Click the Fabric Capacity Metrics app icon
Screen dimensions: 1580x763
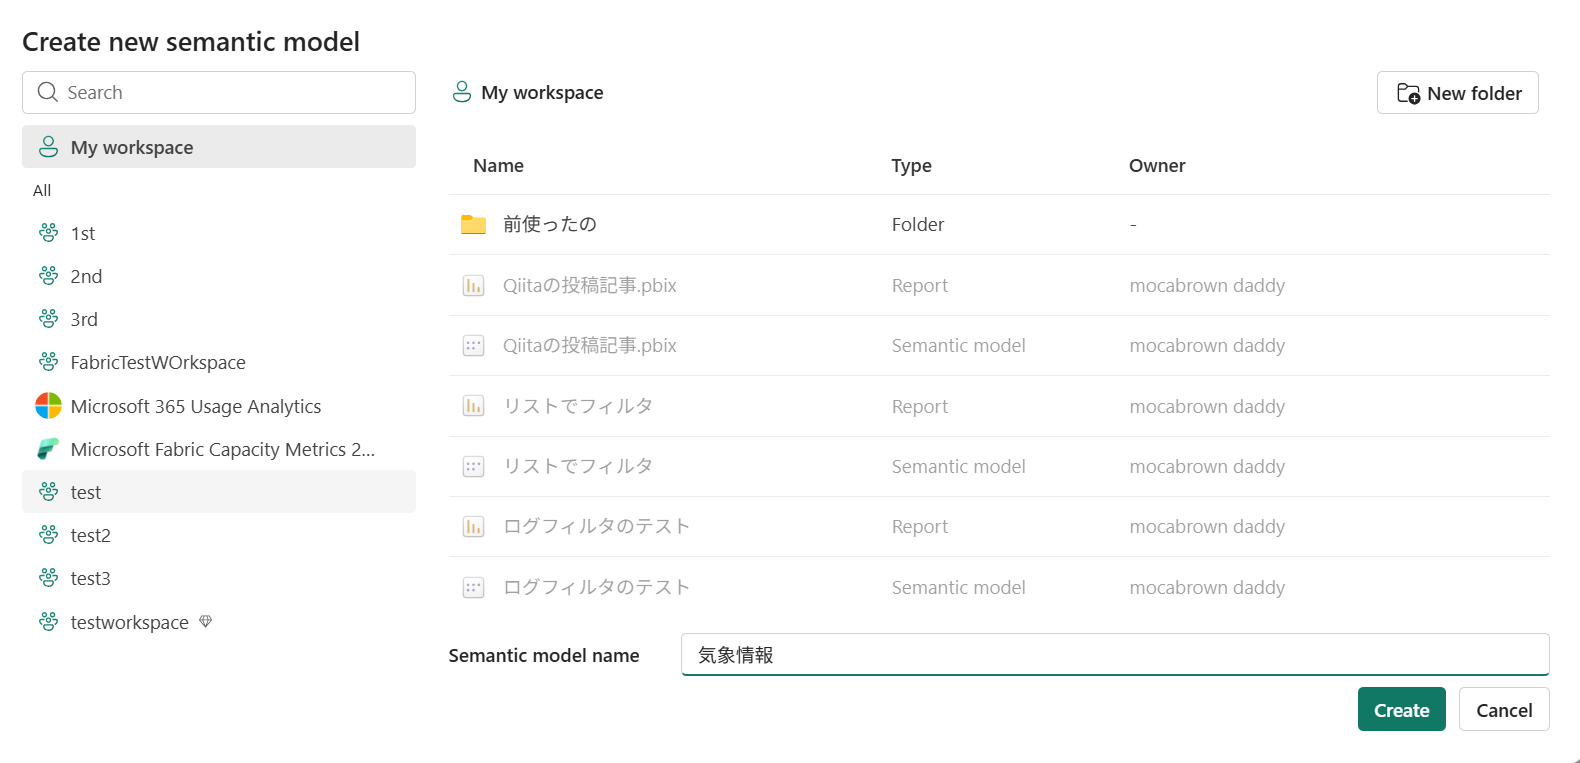coord(48,449)
